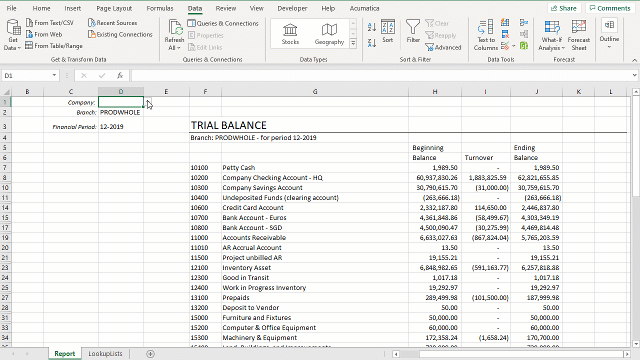
Task: Switch to the Insert tab
Action: [x=73, y=8]
